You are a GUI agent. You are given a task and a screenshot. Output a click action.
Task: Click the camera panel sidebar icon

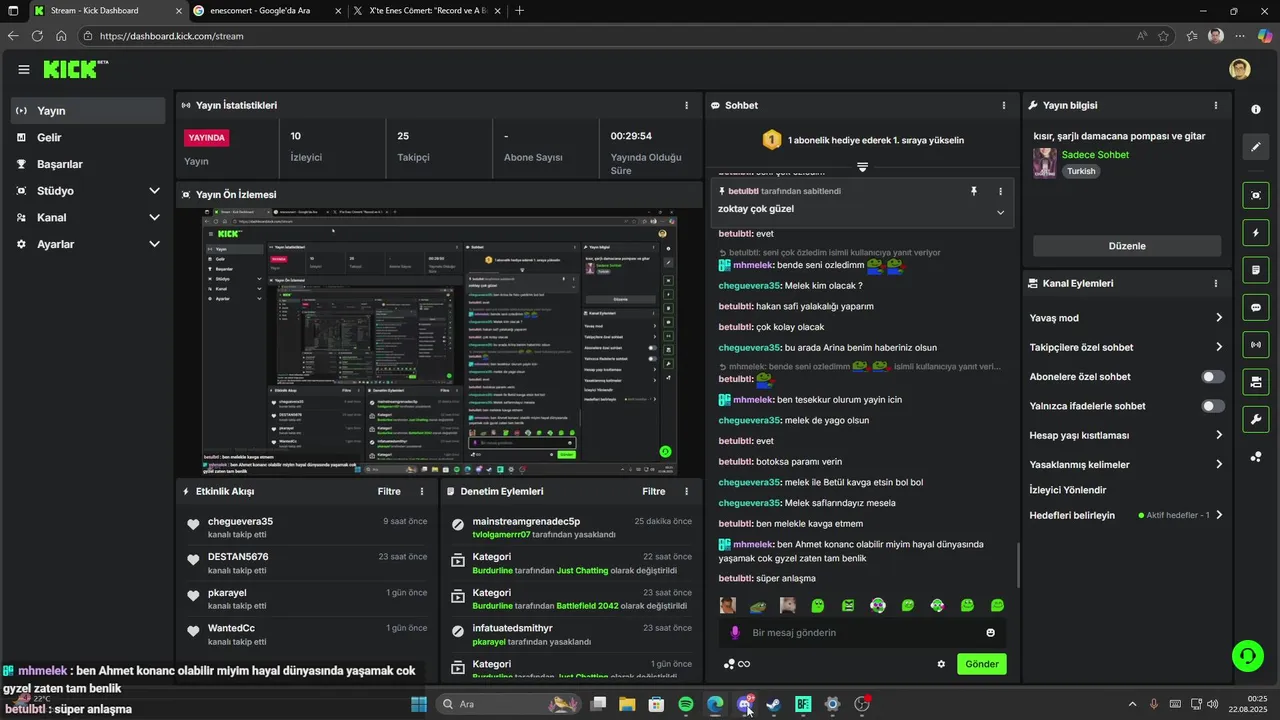(1256, 382)
